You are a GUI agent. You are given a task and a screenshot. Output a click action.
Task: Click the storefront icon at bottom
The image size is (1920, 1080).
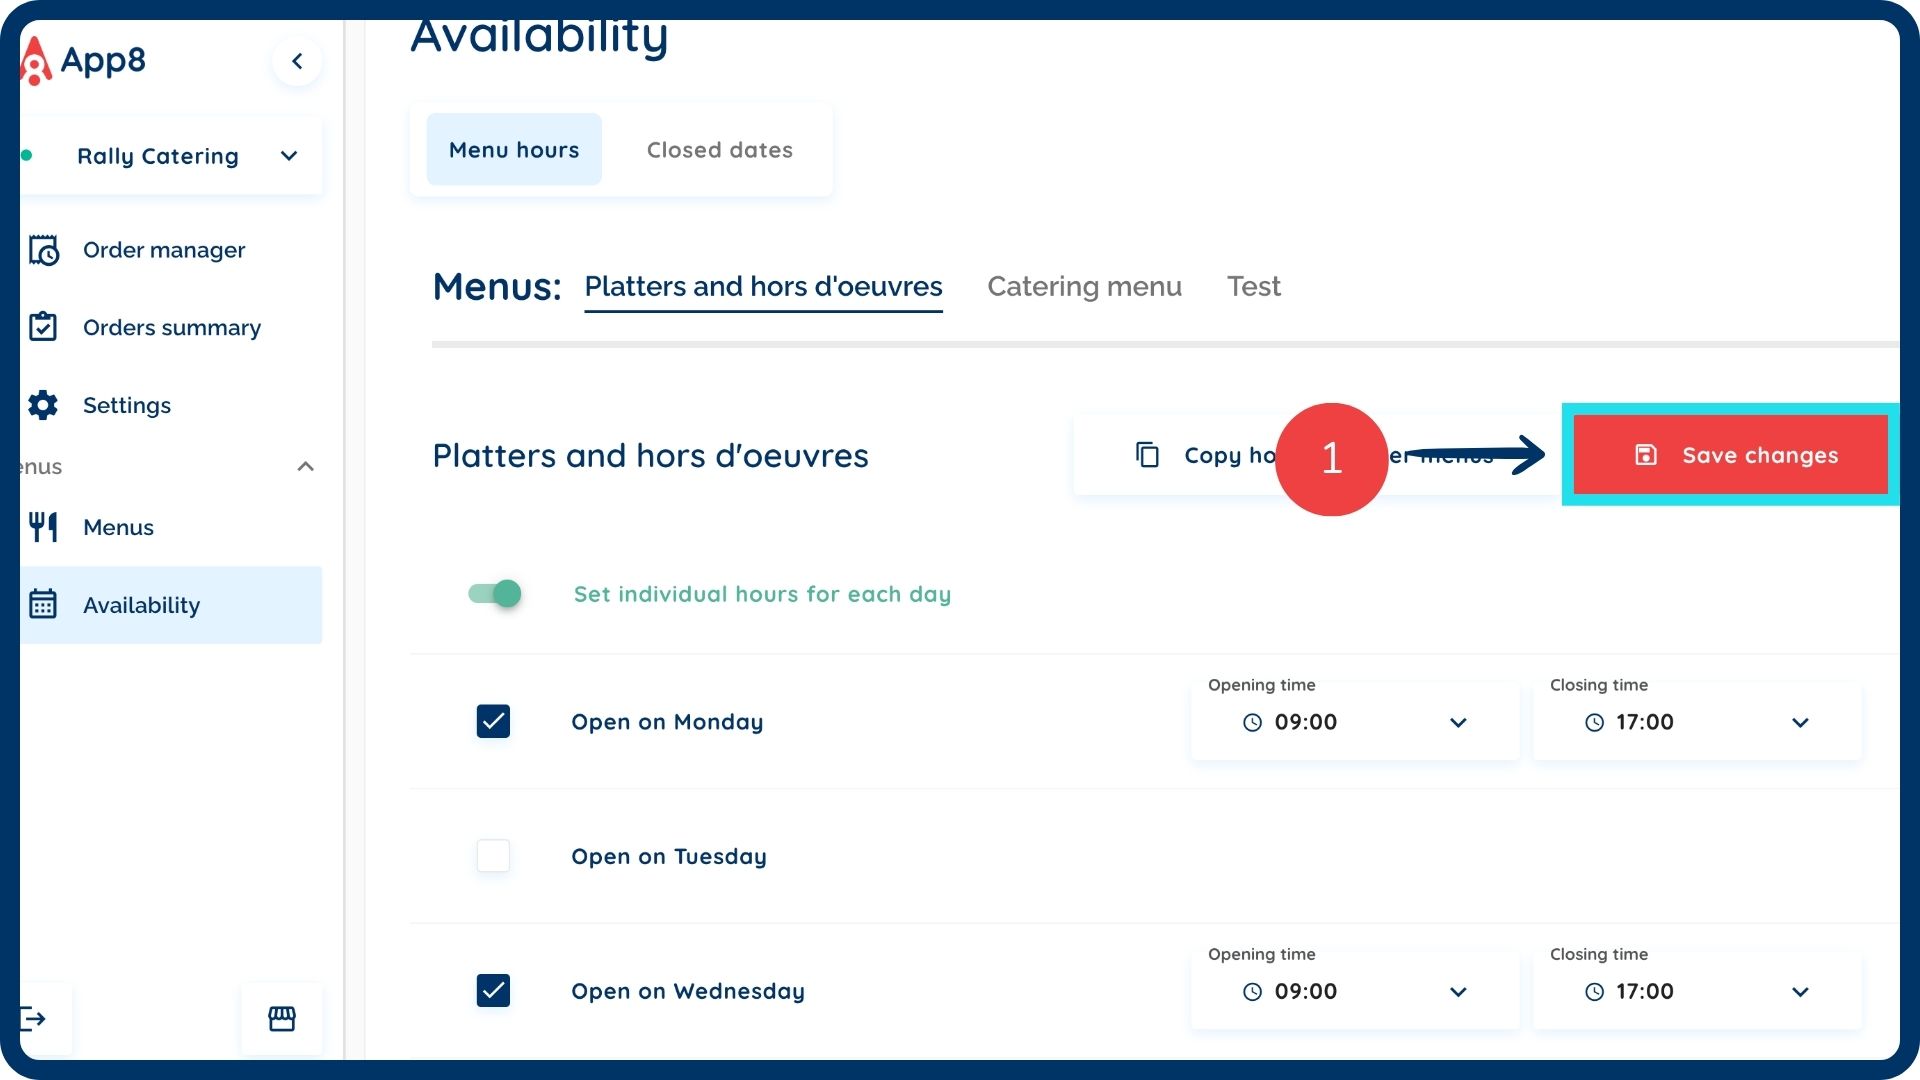(282, 1019)
